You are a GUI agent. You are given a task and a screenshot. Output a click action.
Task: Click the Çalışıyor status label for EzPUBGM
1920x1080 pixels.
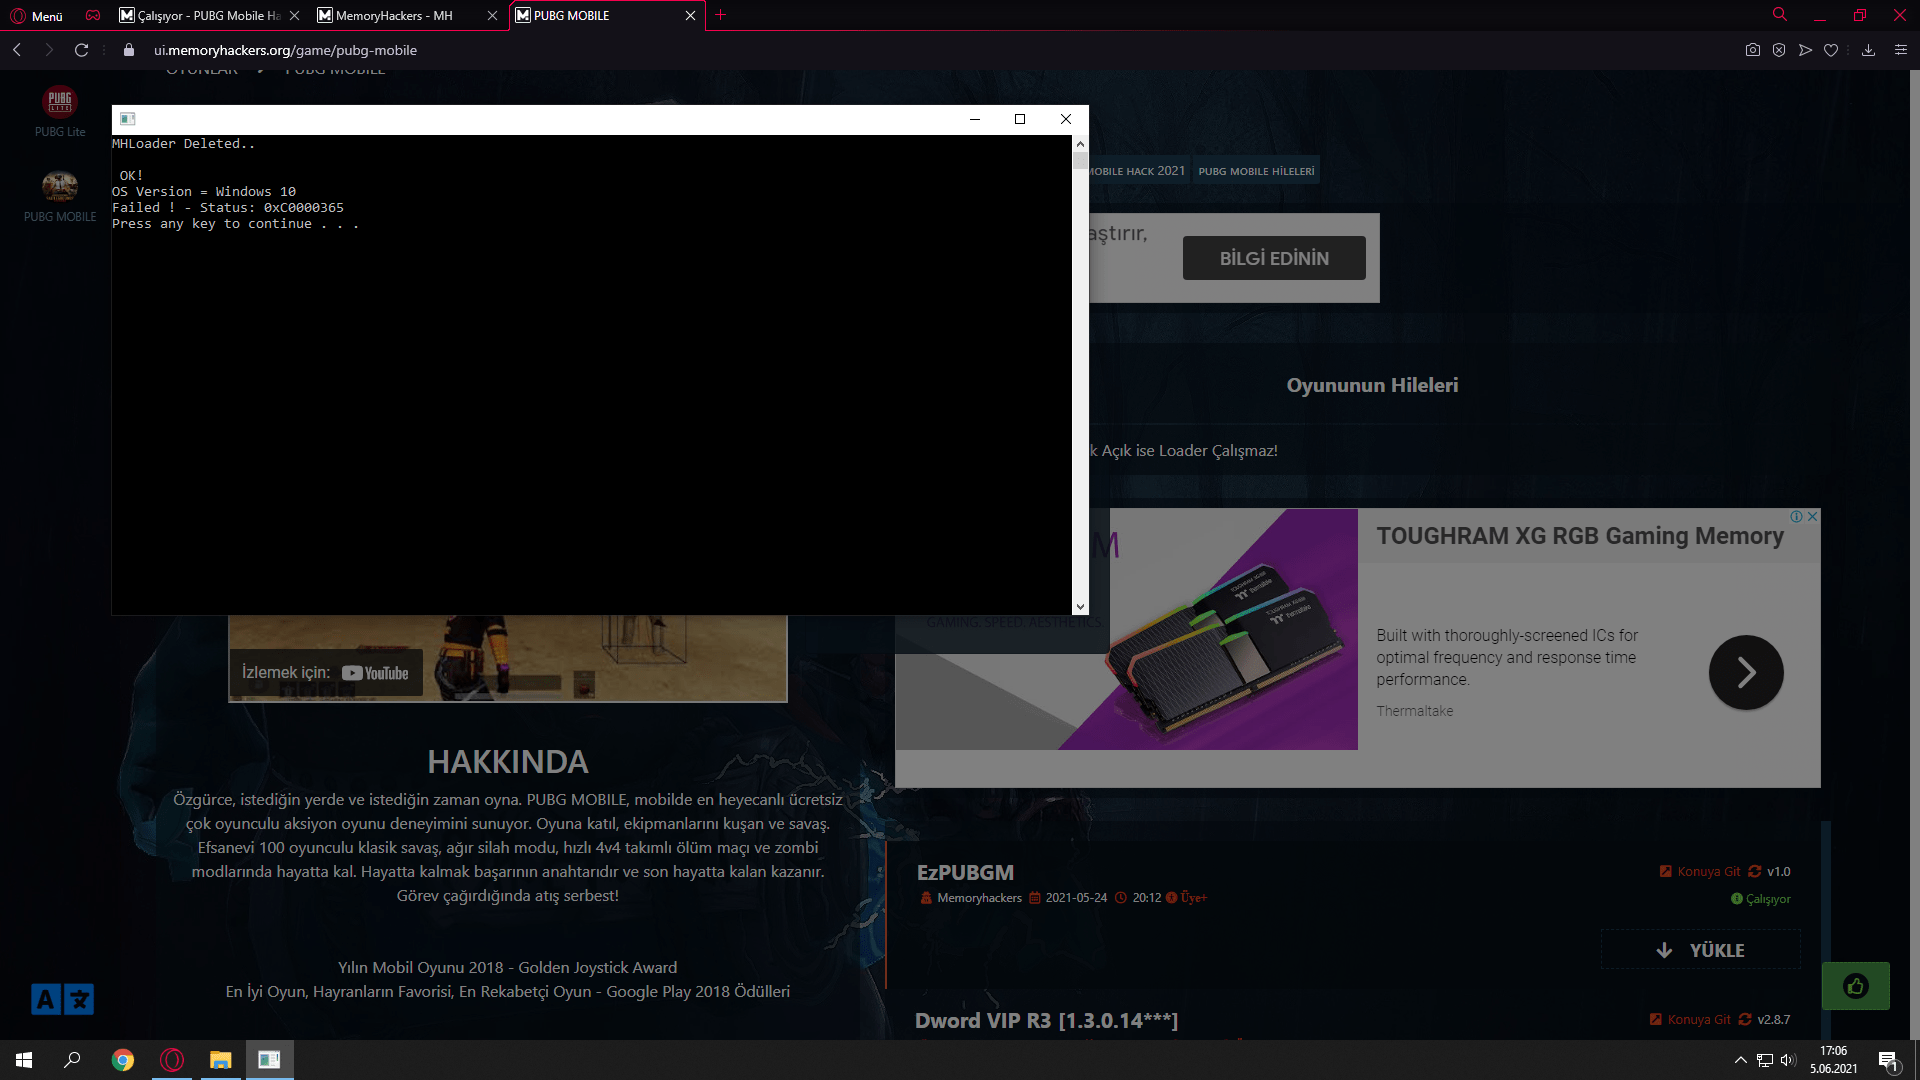pos(1761,899)
